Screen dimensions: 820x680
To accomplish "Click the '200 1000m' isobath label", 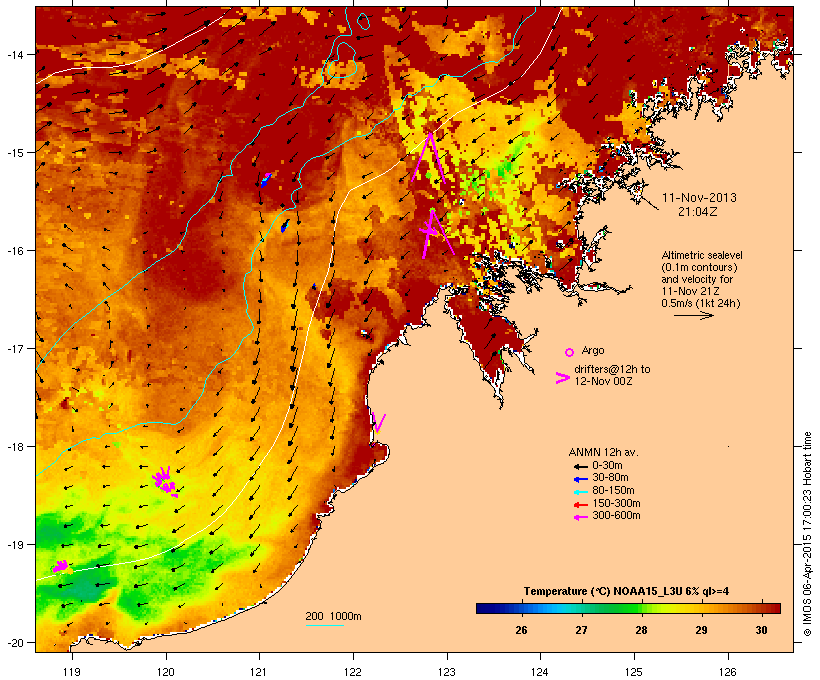I will click(333, 616).
